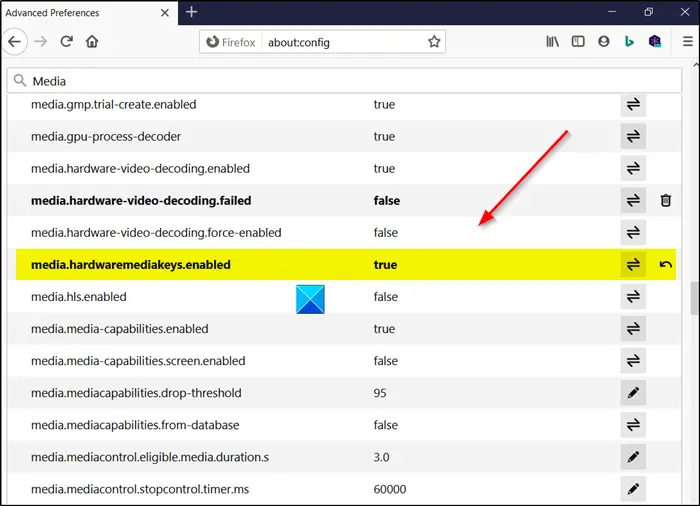700x506 pixels.
Task: Reset media.hardwaremediakeys.enabled with undo arrow
Action: 665,264
